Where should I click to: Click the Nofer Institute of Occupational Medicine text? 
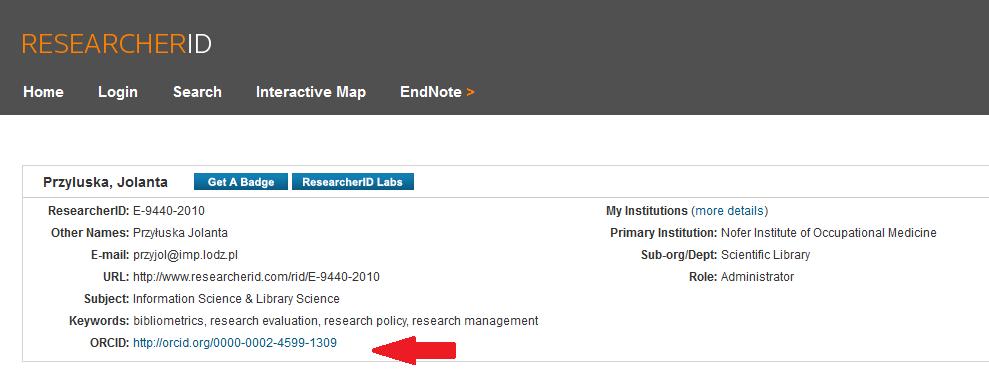click(829, 233)
